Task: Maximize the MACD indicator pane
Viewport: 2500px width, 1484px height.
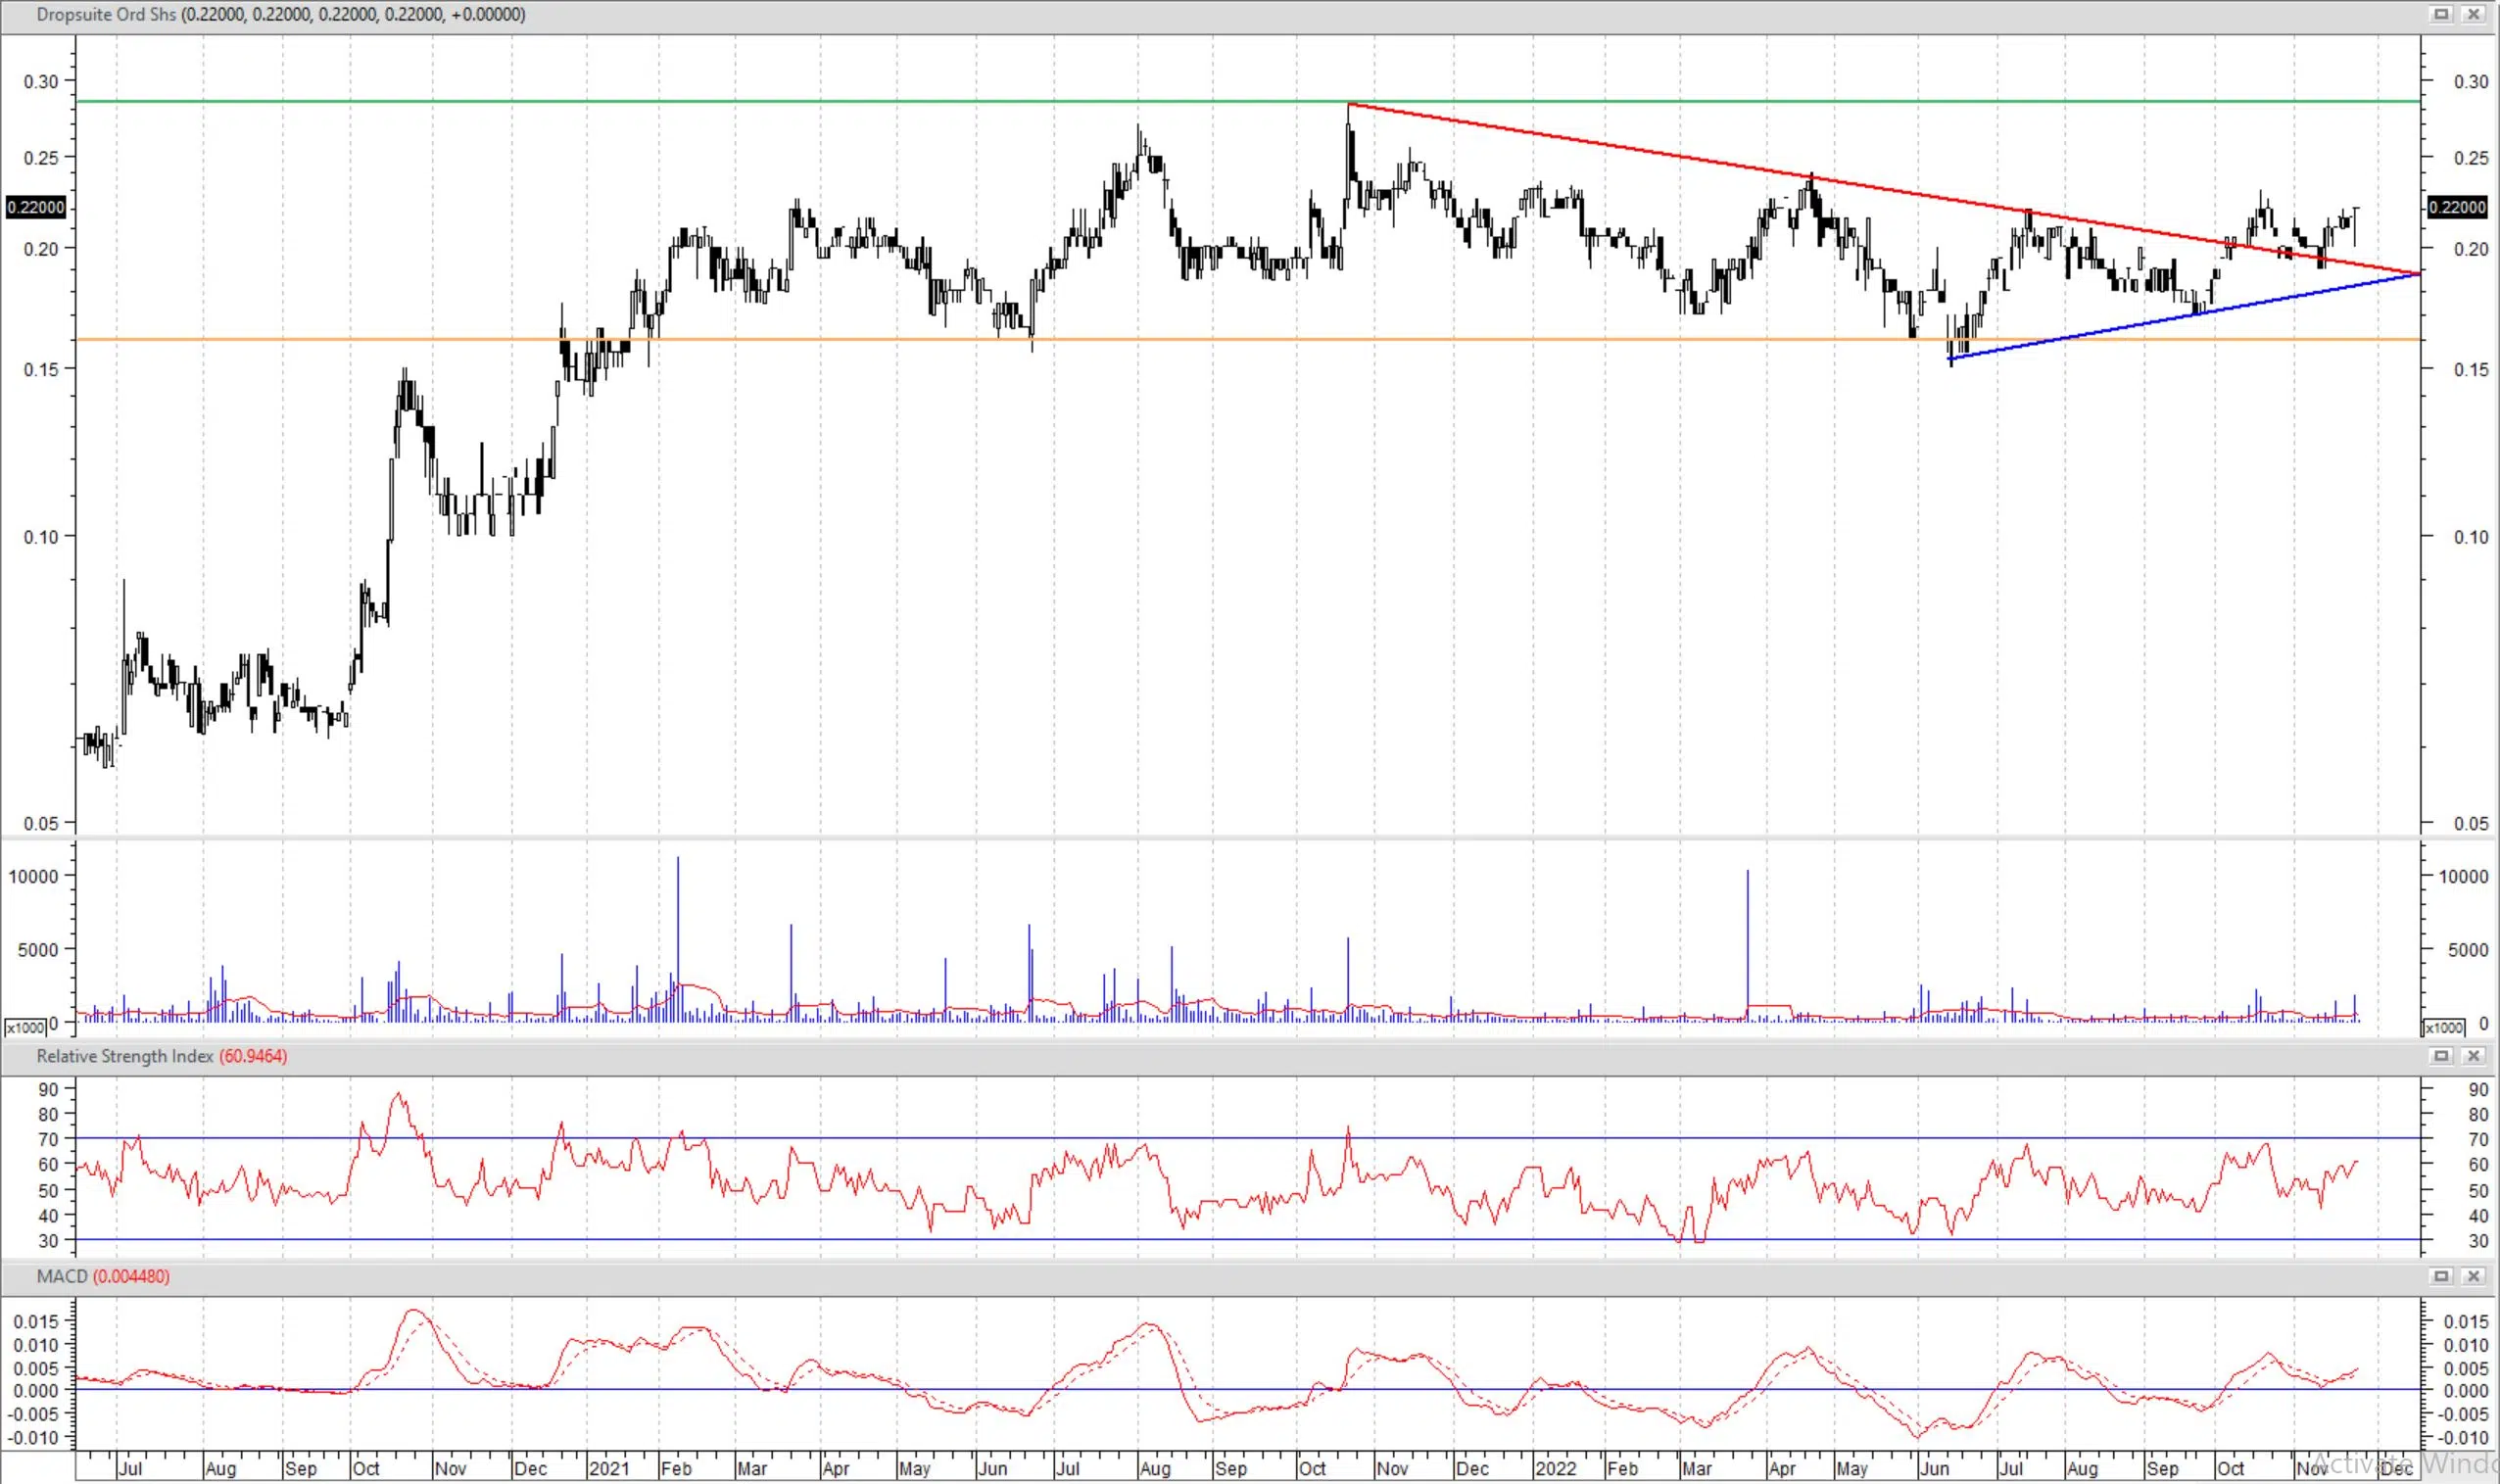Action: [x=2441, y=1276]
